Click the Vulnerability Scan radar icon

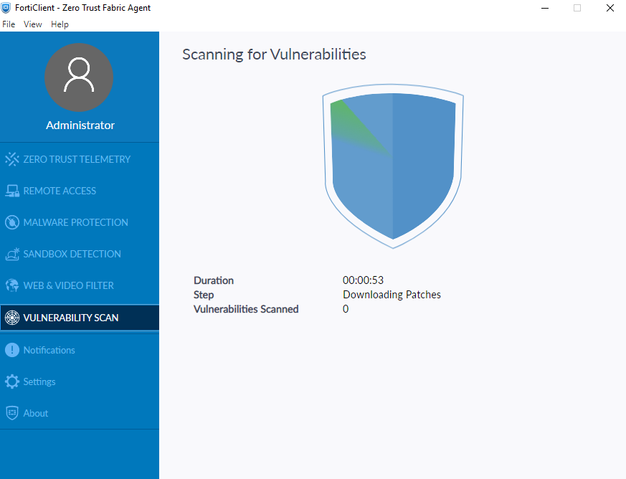pos(12,318)
